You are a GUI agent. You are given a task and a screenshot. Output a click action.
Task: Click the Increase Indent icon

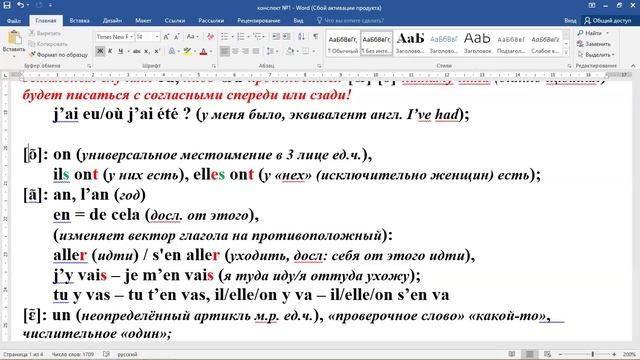[x=287, y=37]
